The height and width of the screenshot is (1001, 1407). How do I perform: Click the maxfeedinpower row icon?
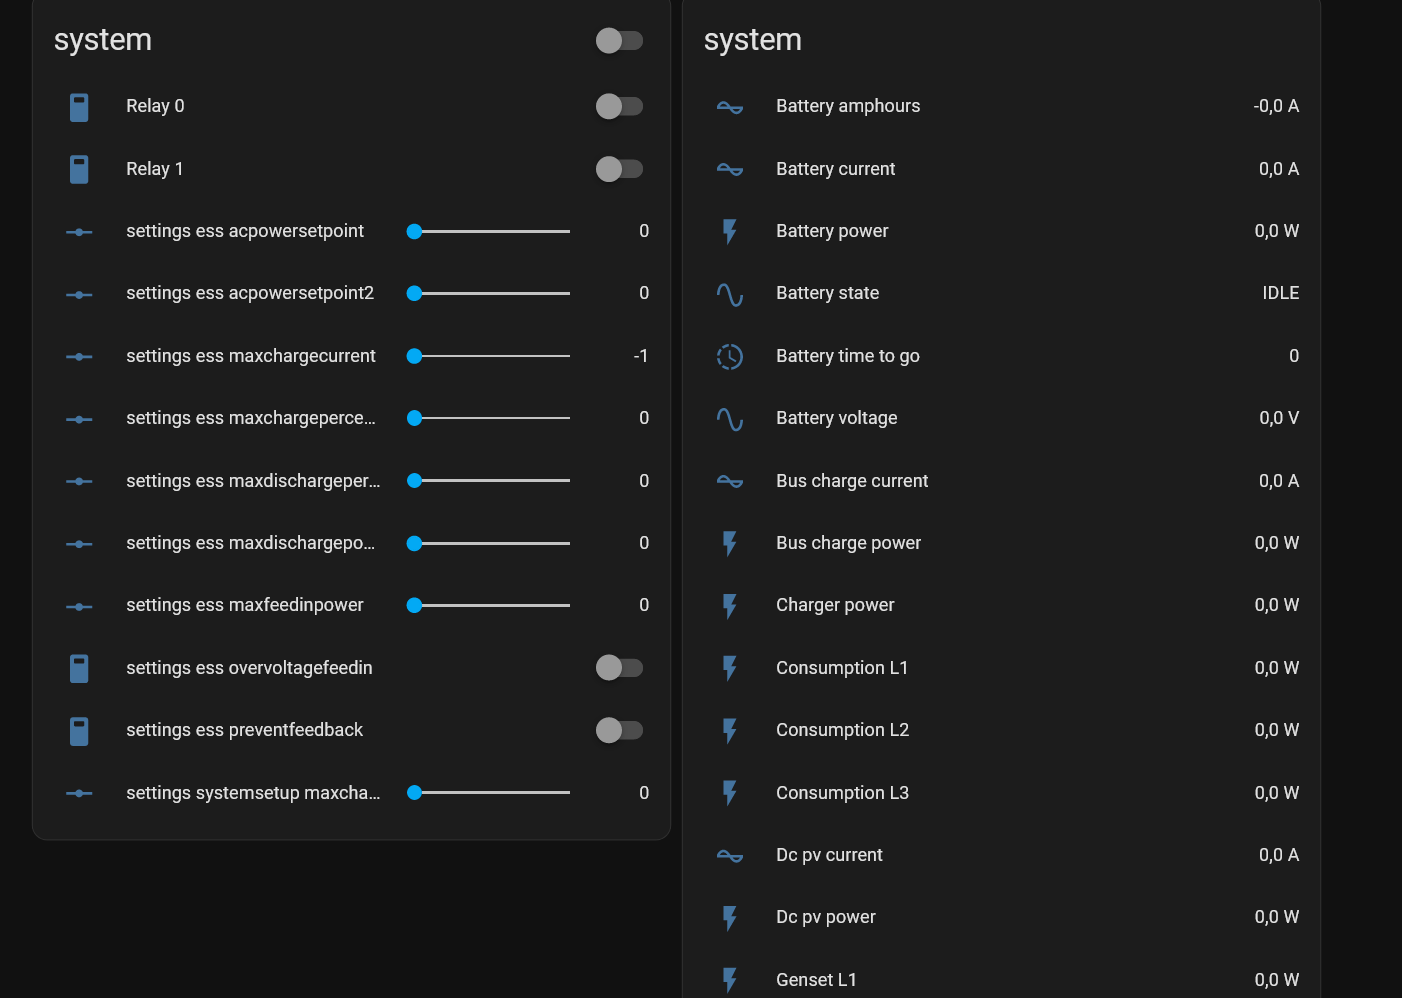point(79,606)
